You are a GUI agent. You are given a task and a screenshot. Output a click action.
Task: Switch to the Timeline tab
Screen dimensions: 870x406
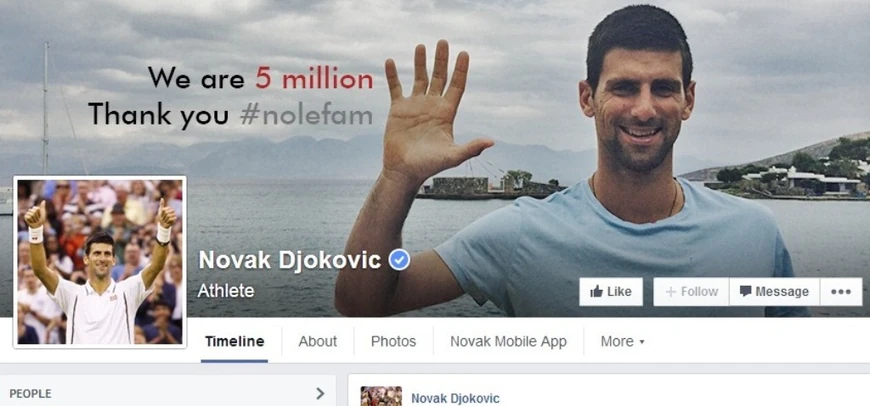234,342
